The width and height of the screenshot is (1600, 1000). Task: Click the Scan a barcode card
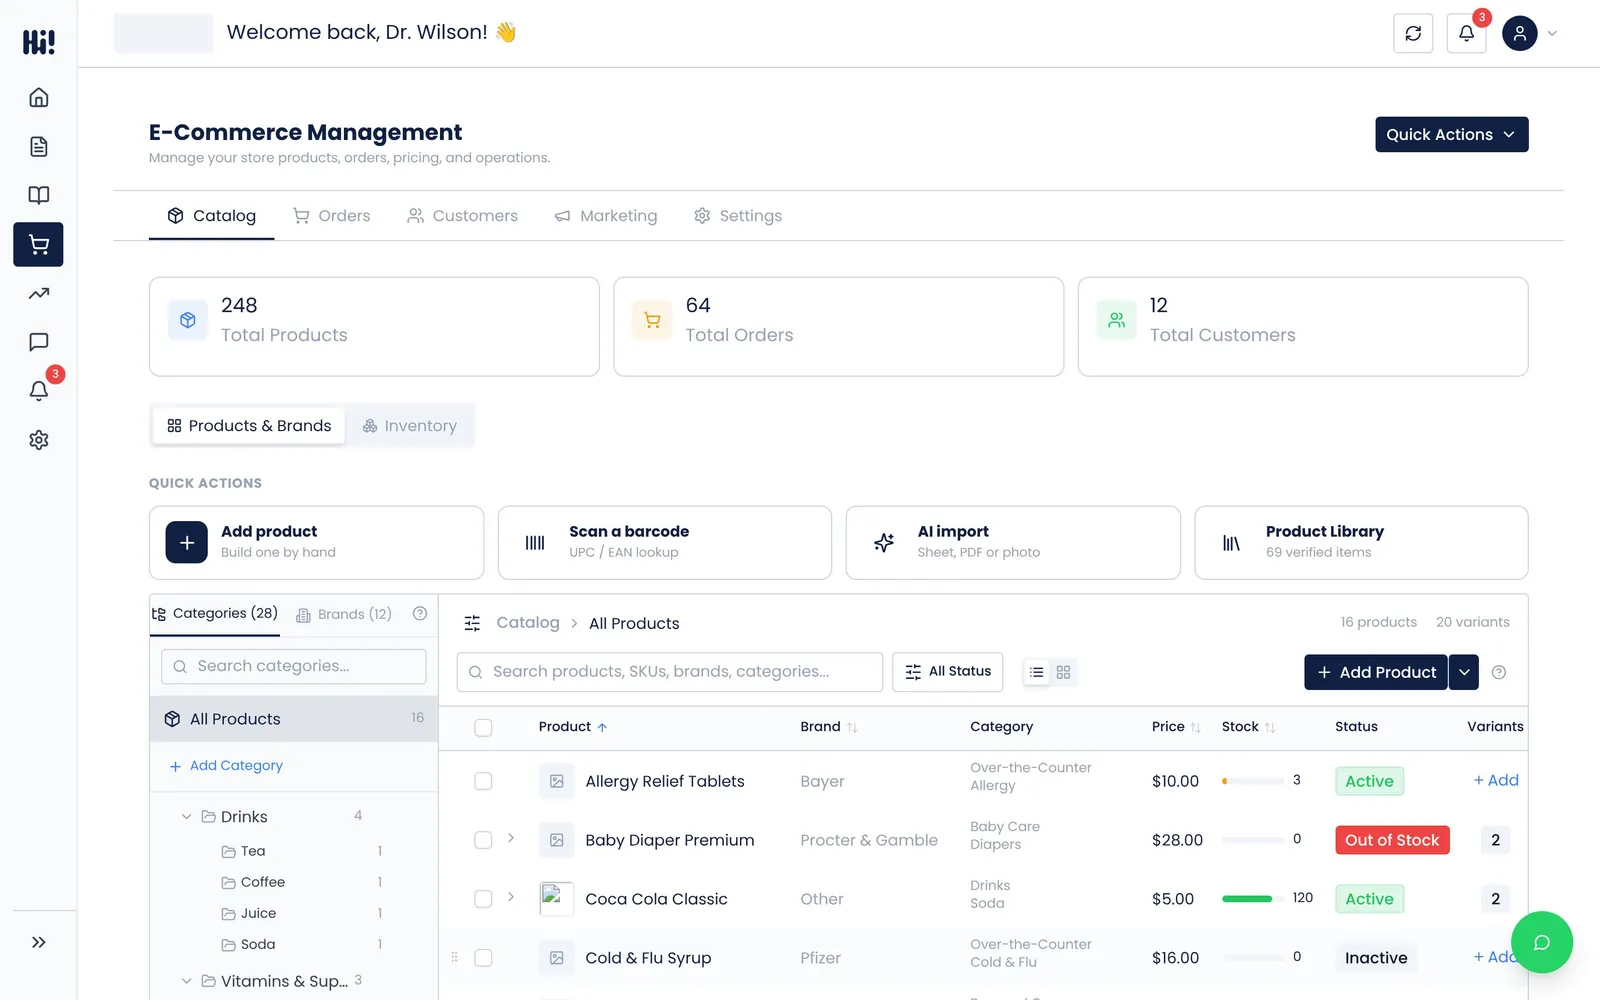click(665, 542)
